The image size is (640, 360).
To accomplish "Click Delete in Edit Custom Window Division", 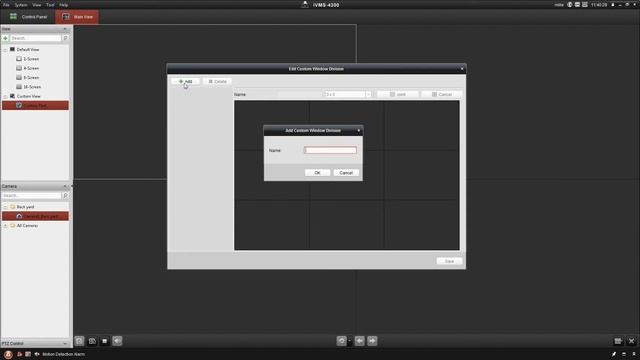I will pyautogui.click(x=217, y=81).
